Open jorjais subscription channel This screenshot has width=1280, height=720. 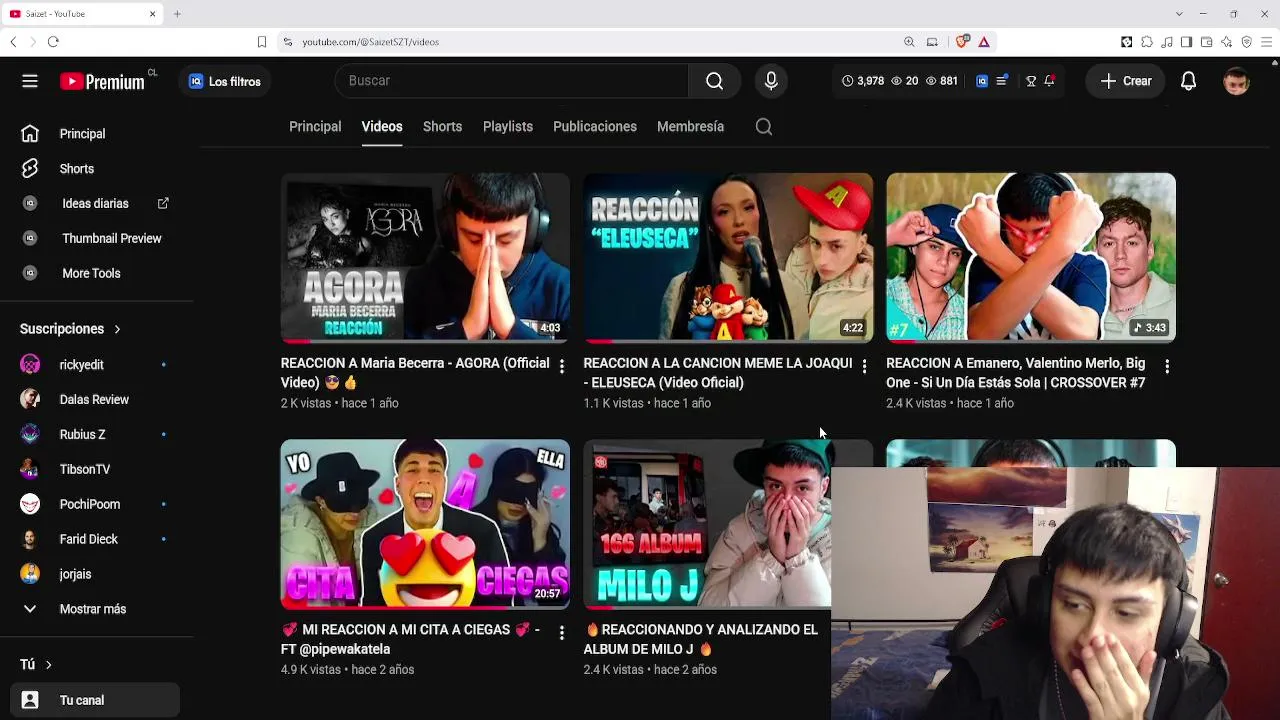[95, 574]
